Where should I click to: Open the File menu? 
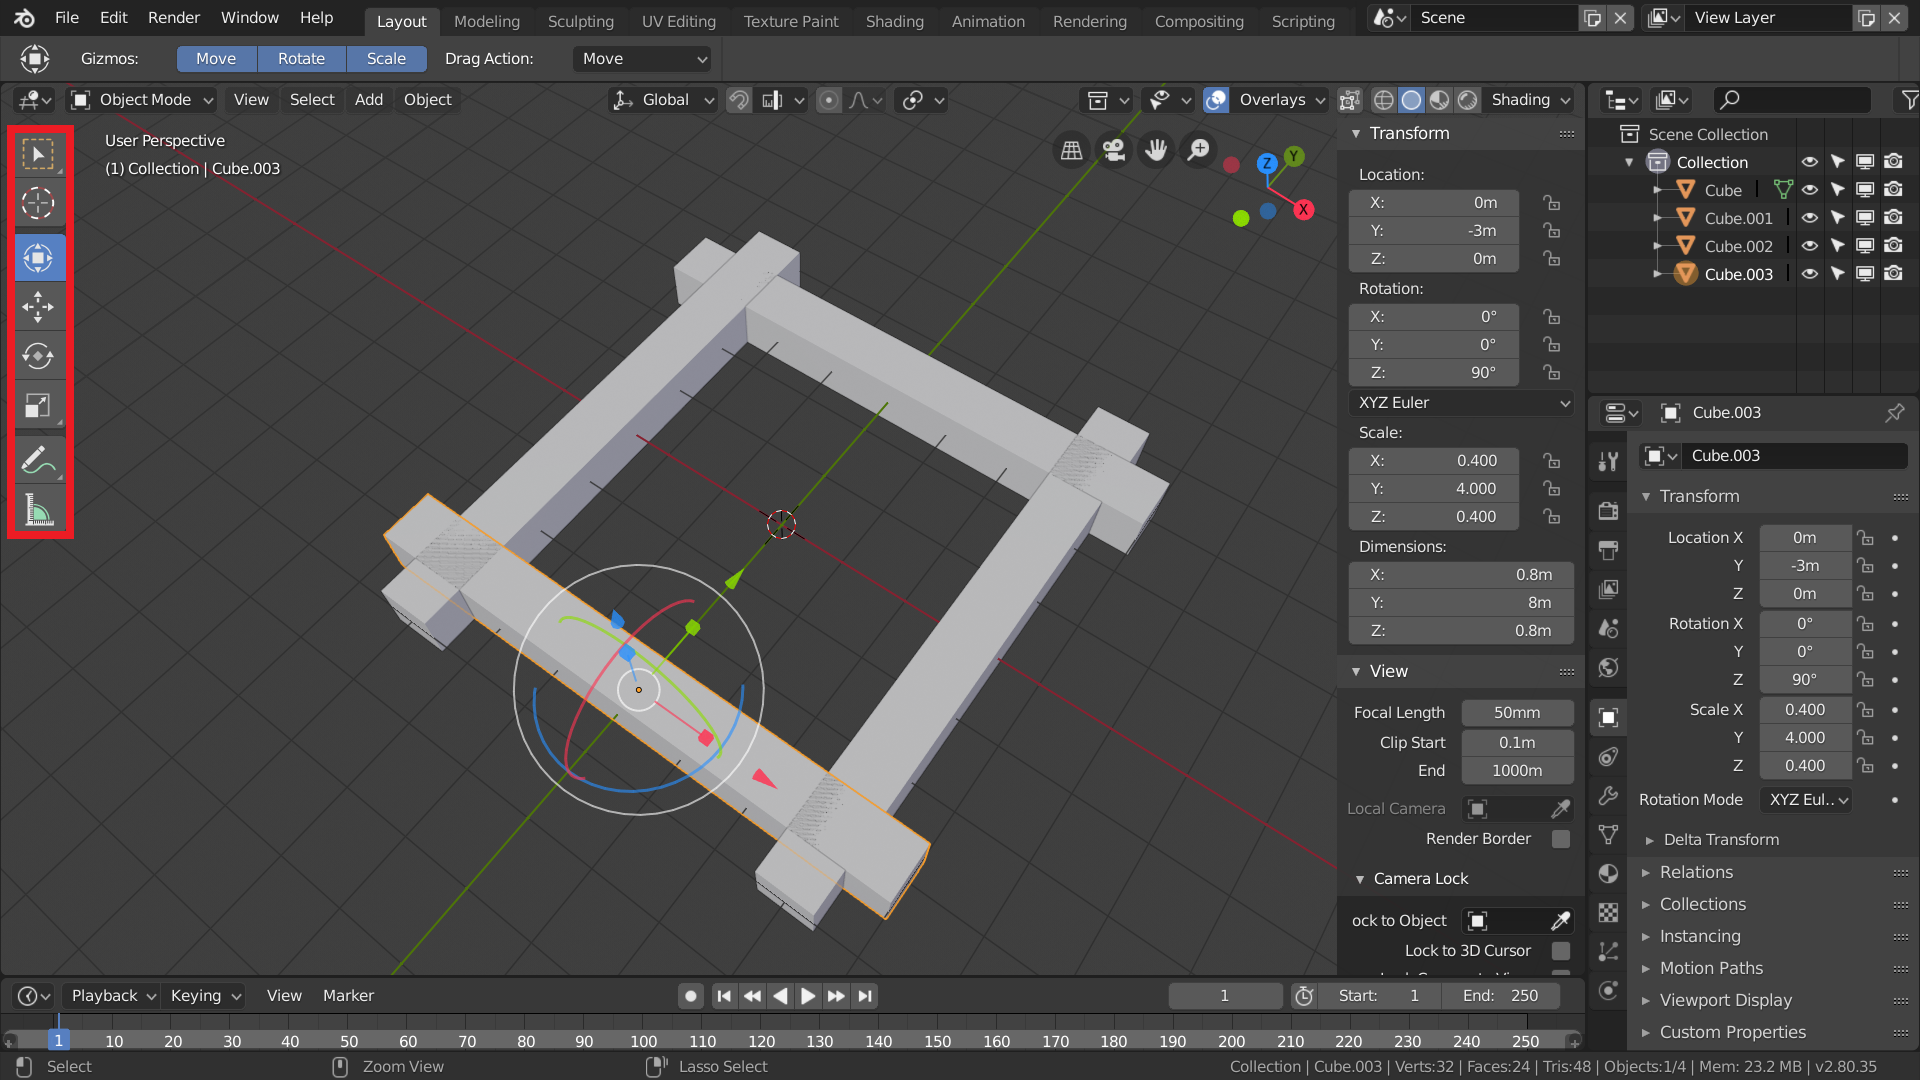pyautogui.click(x=67, y=18)
